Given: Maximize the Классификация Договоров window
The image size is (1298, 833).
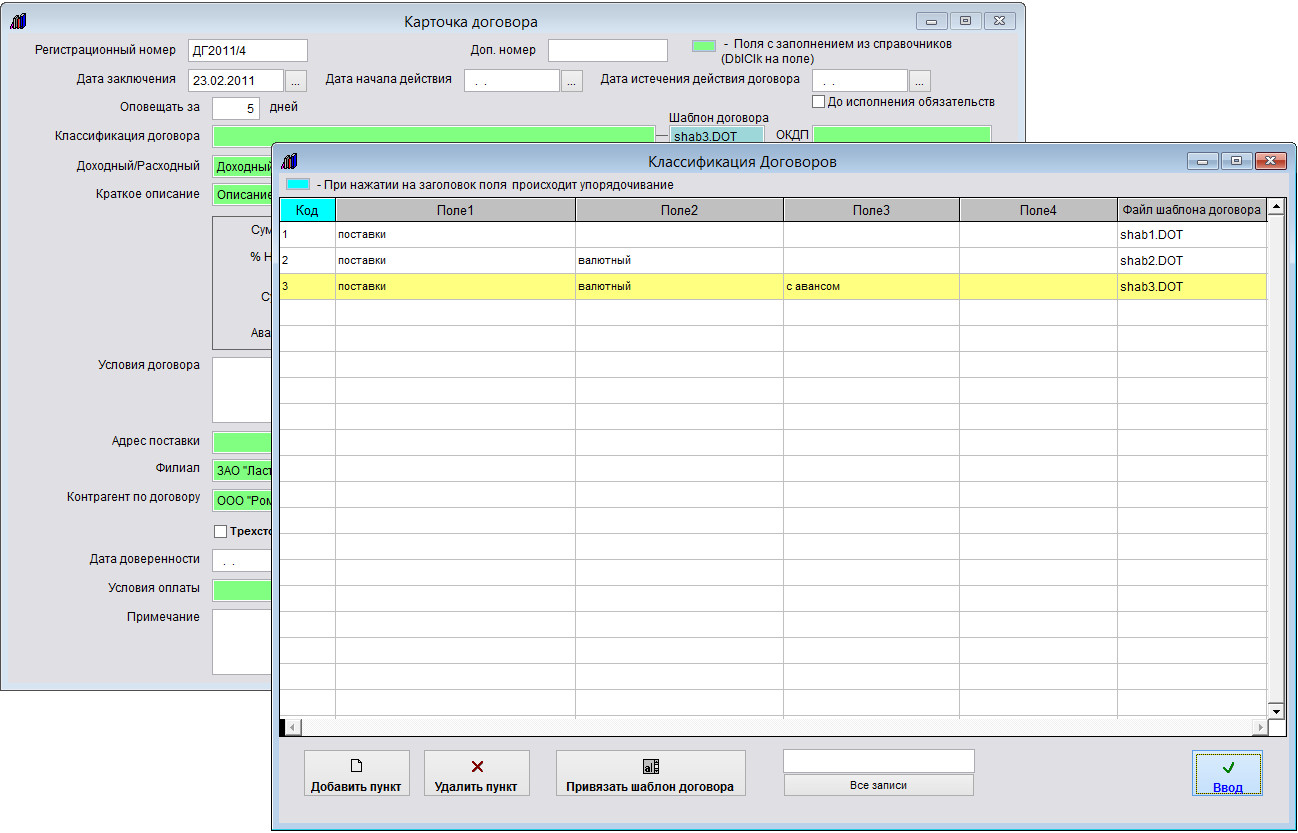Looking at the screenshot, I should pyautogui.click(x=1237, y=161).
